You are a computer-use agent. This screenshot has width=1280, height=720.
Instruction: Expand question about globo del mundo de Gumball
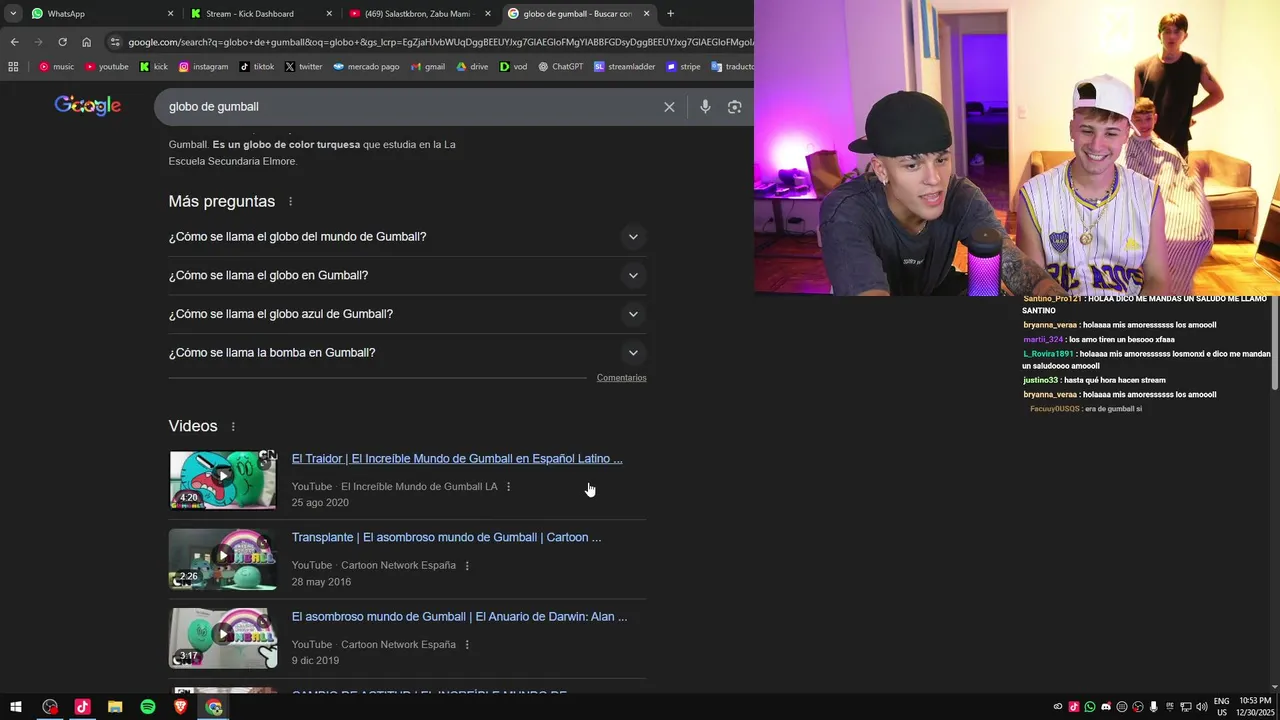[x=407, y=237]
